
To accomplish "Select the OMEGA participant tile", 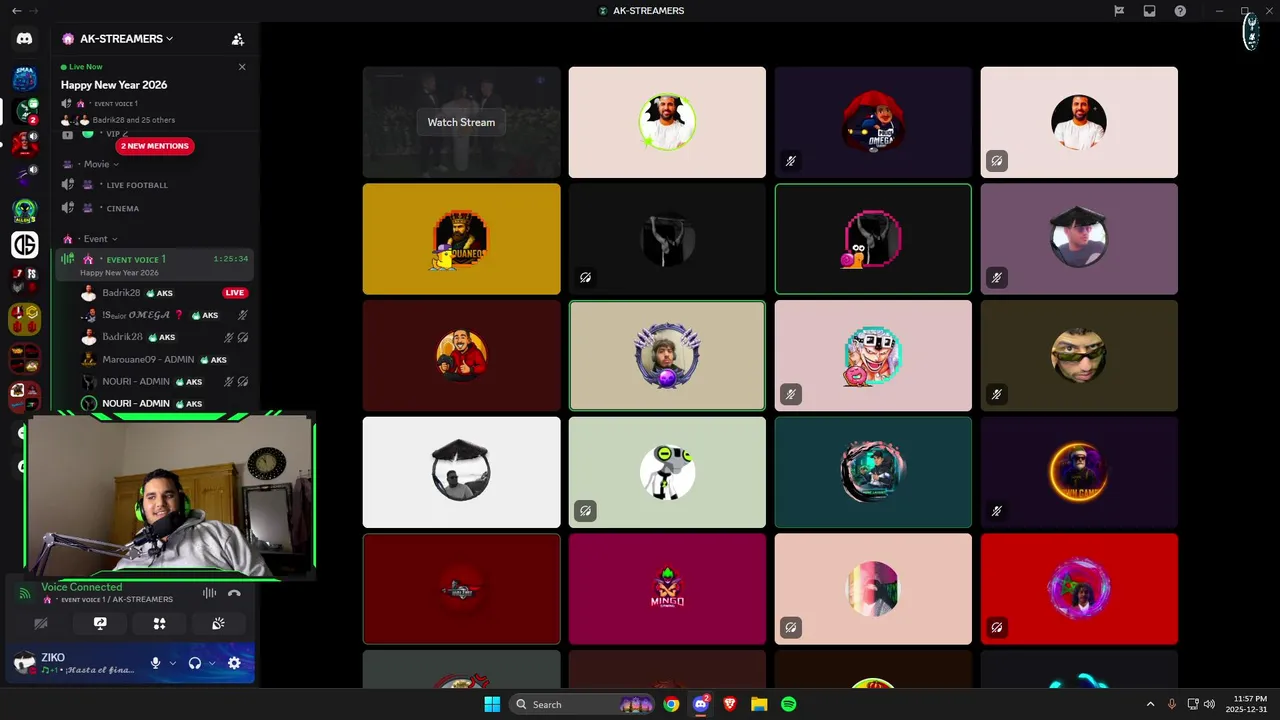I will point(873,122).
